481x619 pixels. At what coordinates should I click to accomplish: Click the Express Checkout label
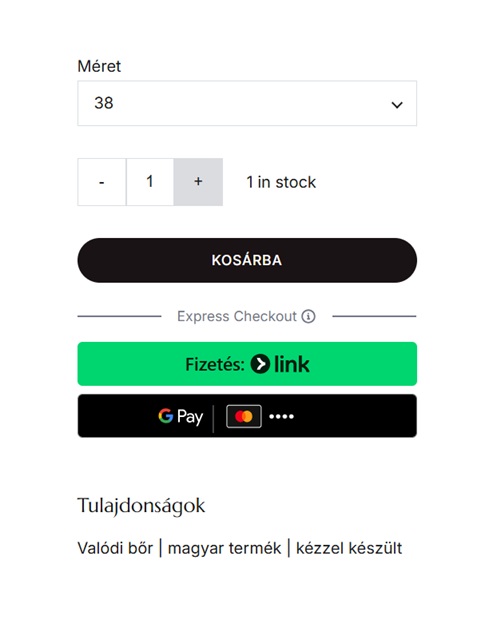click(237, 316)
